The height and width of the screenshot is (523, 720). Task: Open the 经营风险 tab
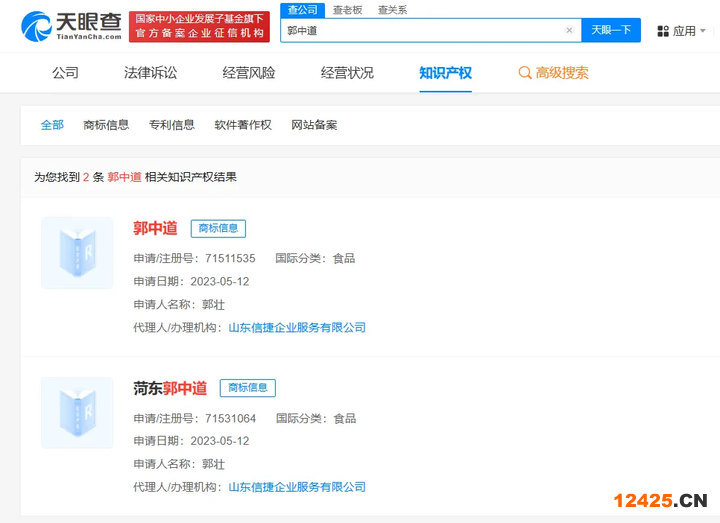(249, 73)
